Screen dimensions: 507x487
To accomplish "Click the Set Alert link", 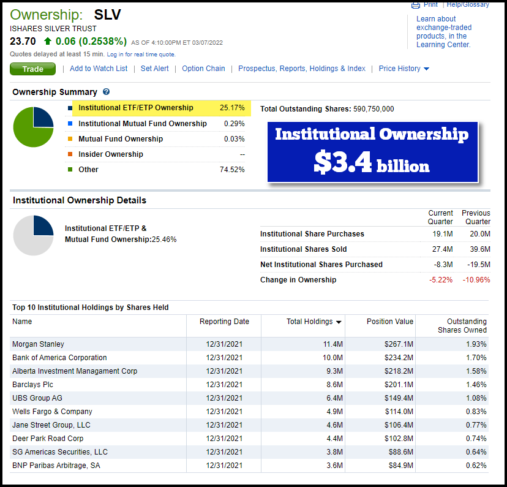I will [x=154, y=68].
